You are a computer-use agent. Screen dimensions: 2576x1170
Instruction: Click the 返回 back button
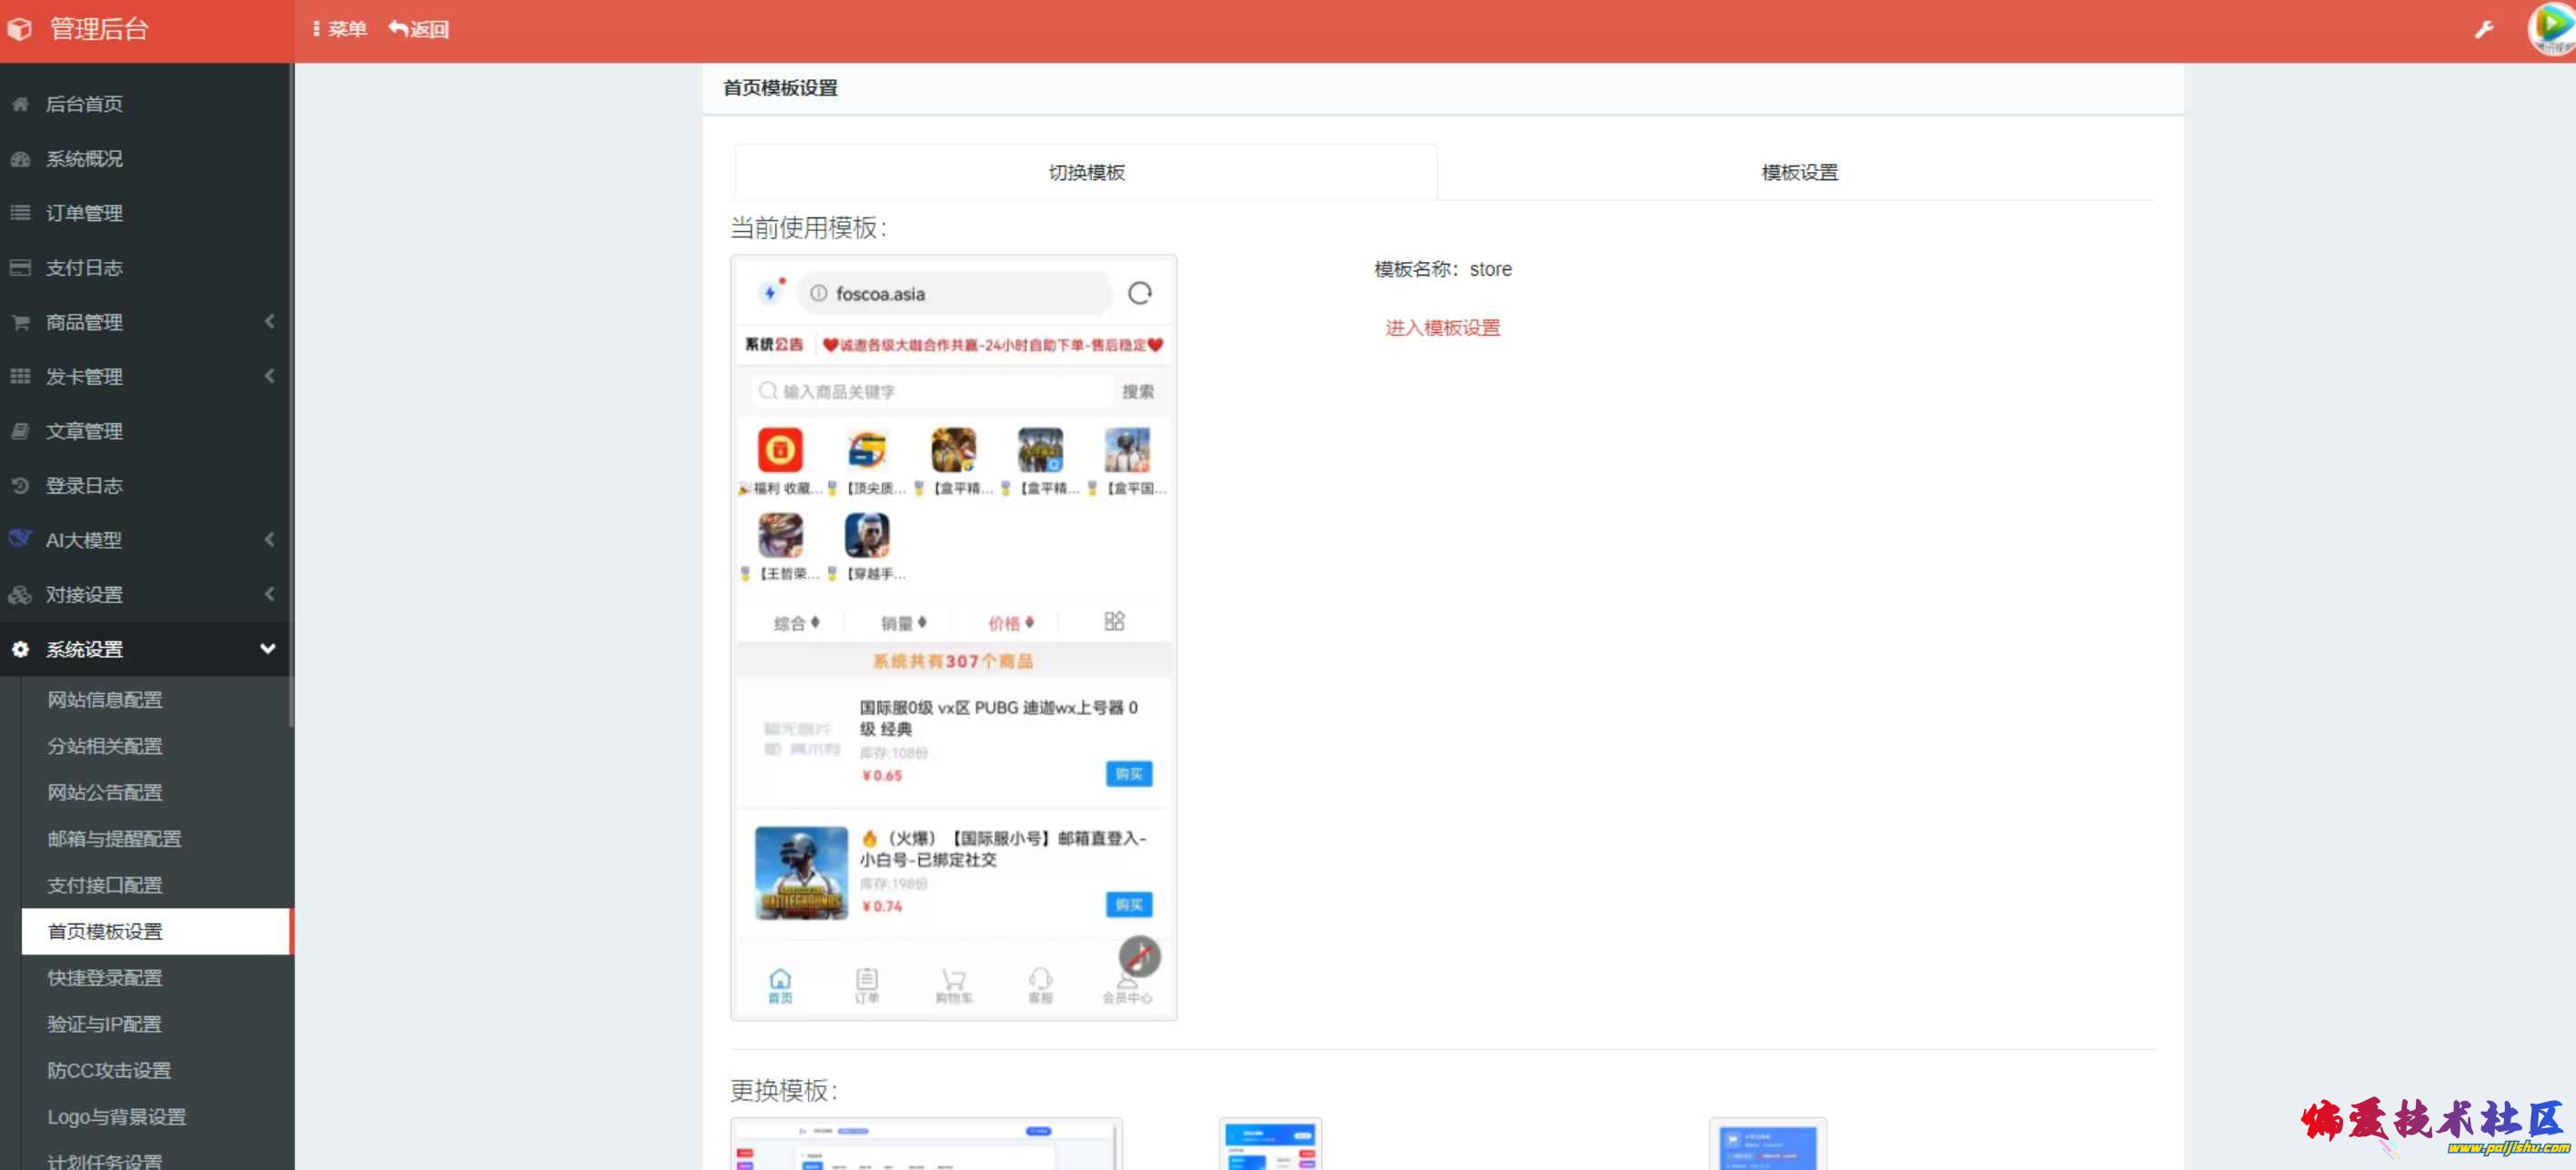[x=419, y=30]
